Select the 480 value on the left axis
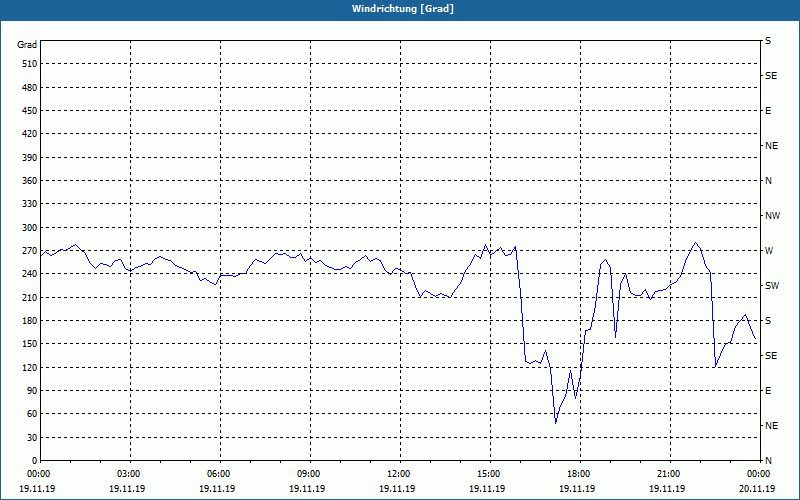This screenshot has height=500, width=800. point(30,88)
